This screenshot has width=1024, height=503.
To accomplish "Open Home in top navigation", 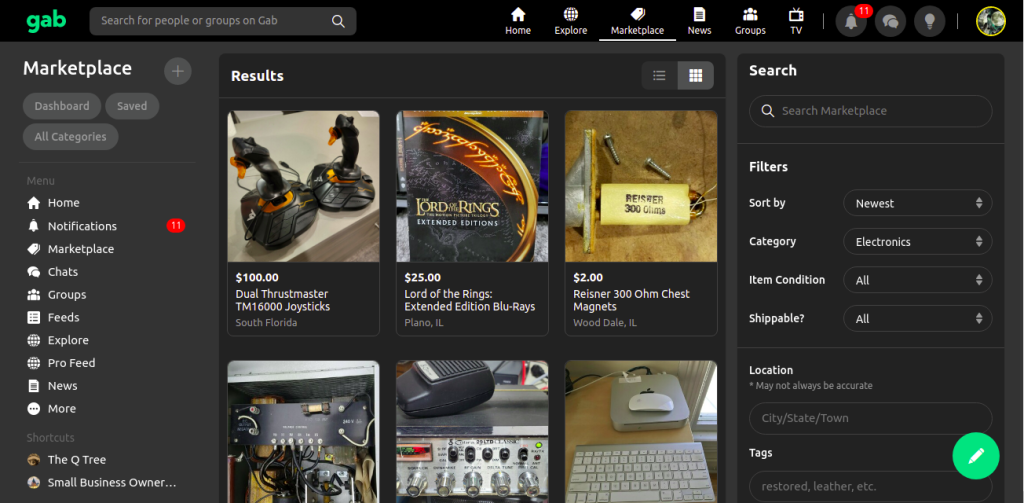I will pyautogui.click(x=518, y=21).
